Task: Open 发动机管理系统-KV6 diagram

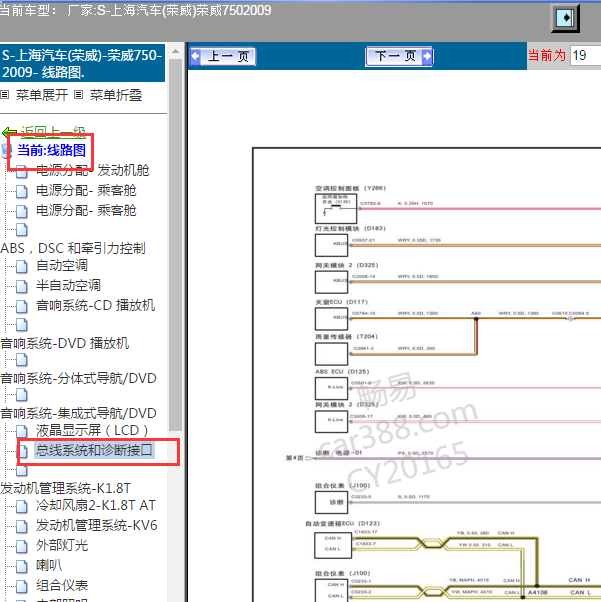Action: (x=96, y=525)
